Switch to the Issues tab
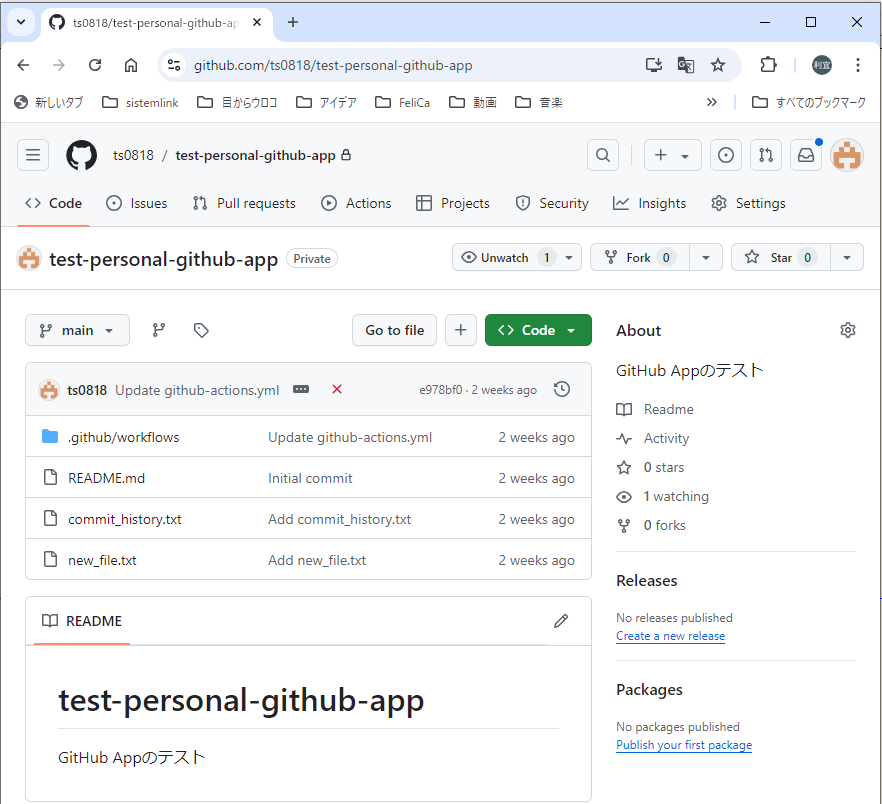Viewport: 882px width, 804px height. tap(137, 203)
